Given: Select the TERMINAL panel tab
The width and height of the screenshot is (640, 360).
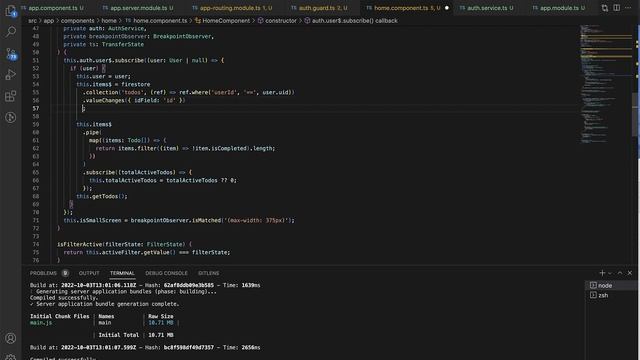Looking at the screenshot, I should pos(122,273).
